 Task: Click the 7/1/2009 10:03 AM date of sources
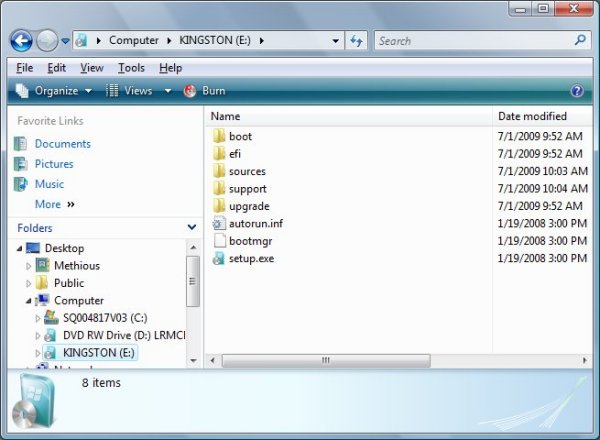pyautogui.click(x=542, y=171)
